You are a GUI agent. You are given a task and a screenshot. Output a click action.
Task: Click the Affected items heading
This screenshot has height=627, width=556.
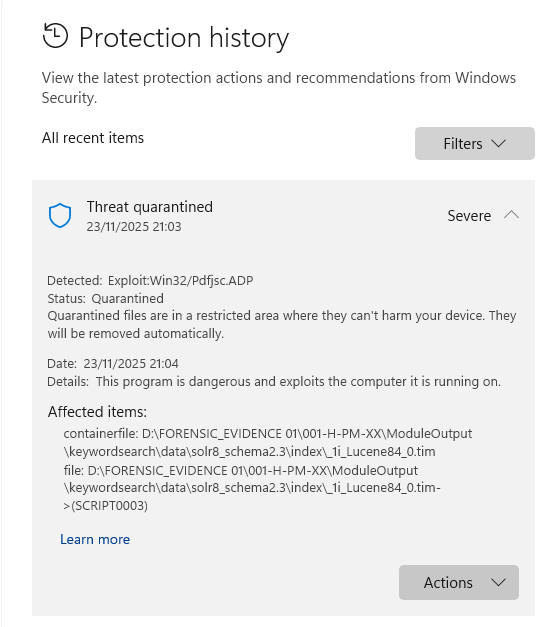(x=97, y=411)
